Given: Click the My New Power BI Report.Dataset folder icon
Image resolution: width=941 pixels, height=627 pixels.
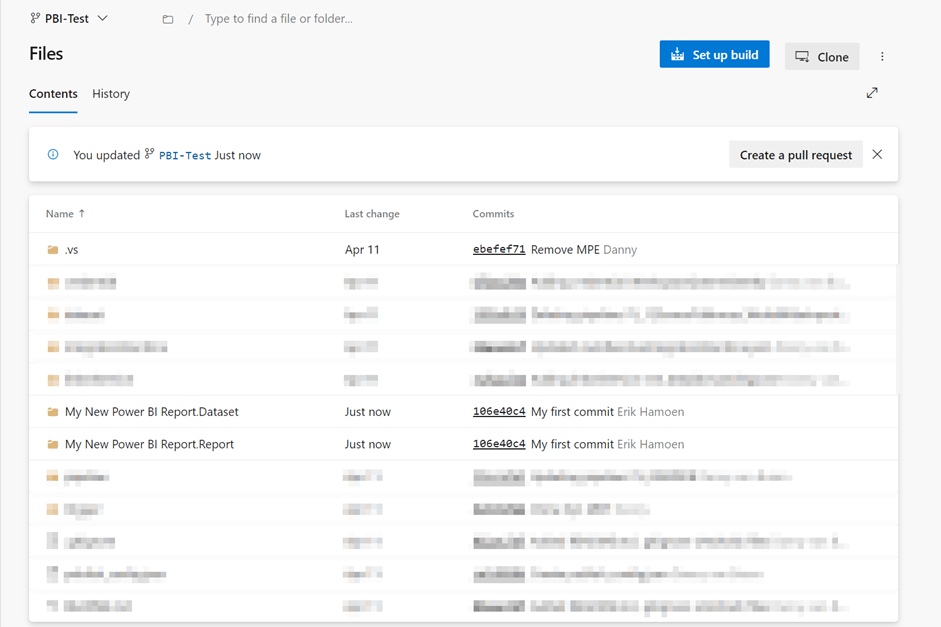Looking at the screenshot, I should (53, 412).
